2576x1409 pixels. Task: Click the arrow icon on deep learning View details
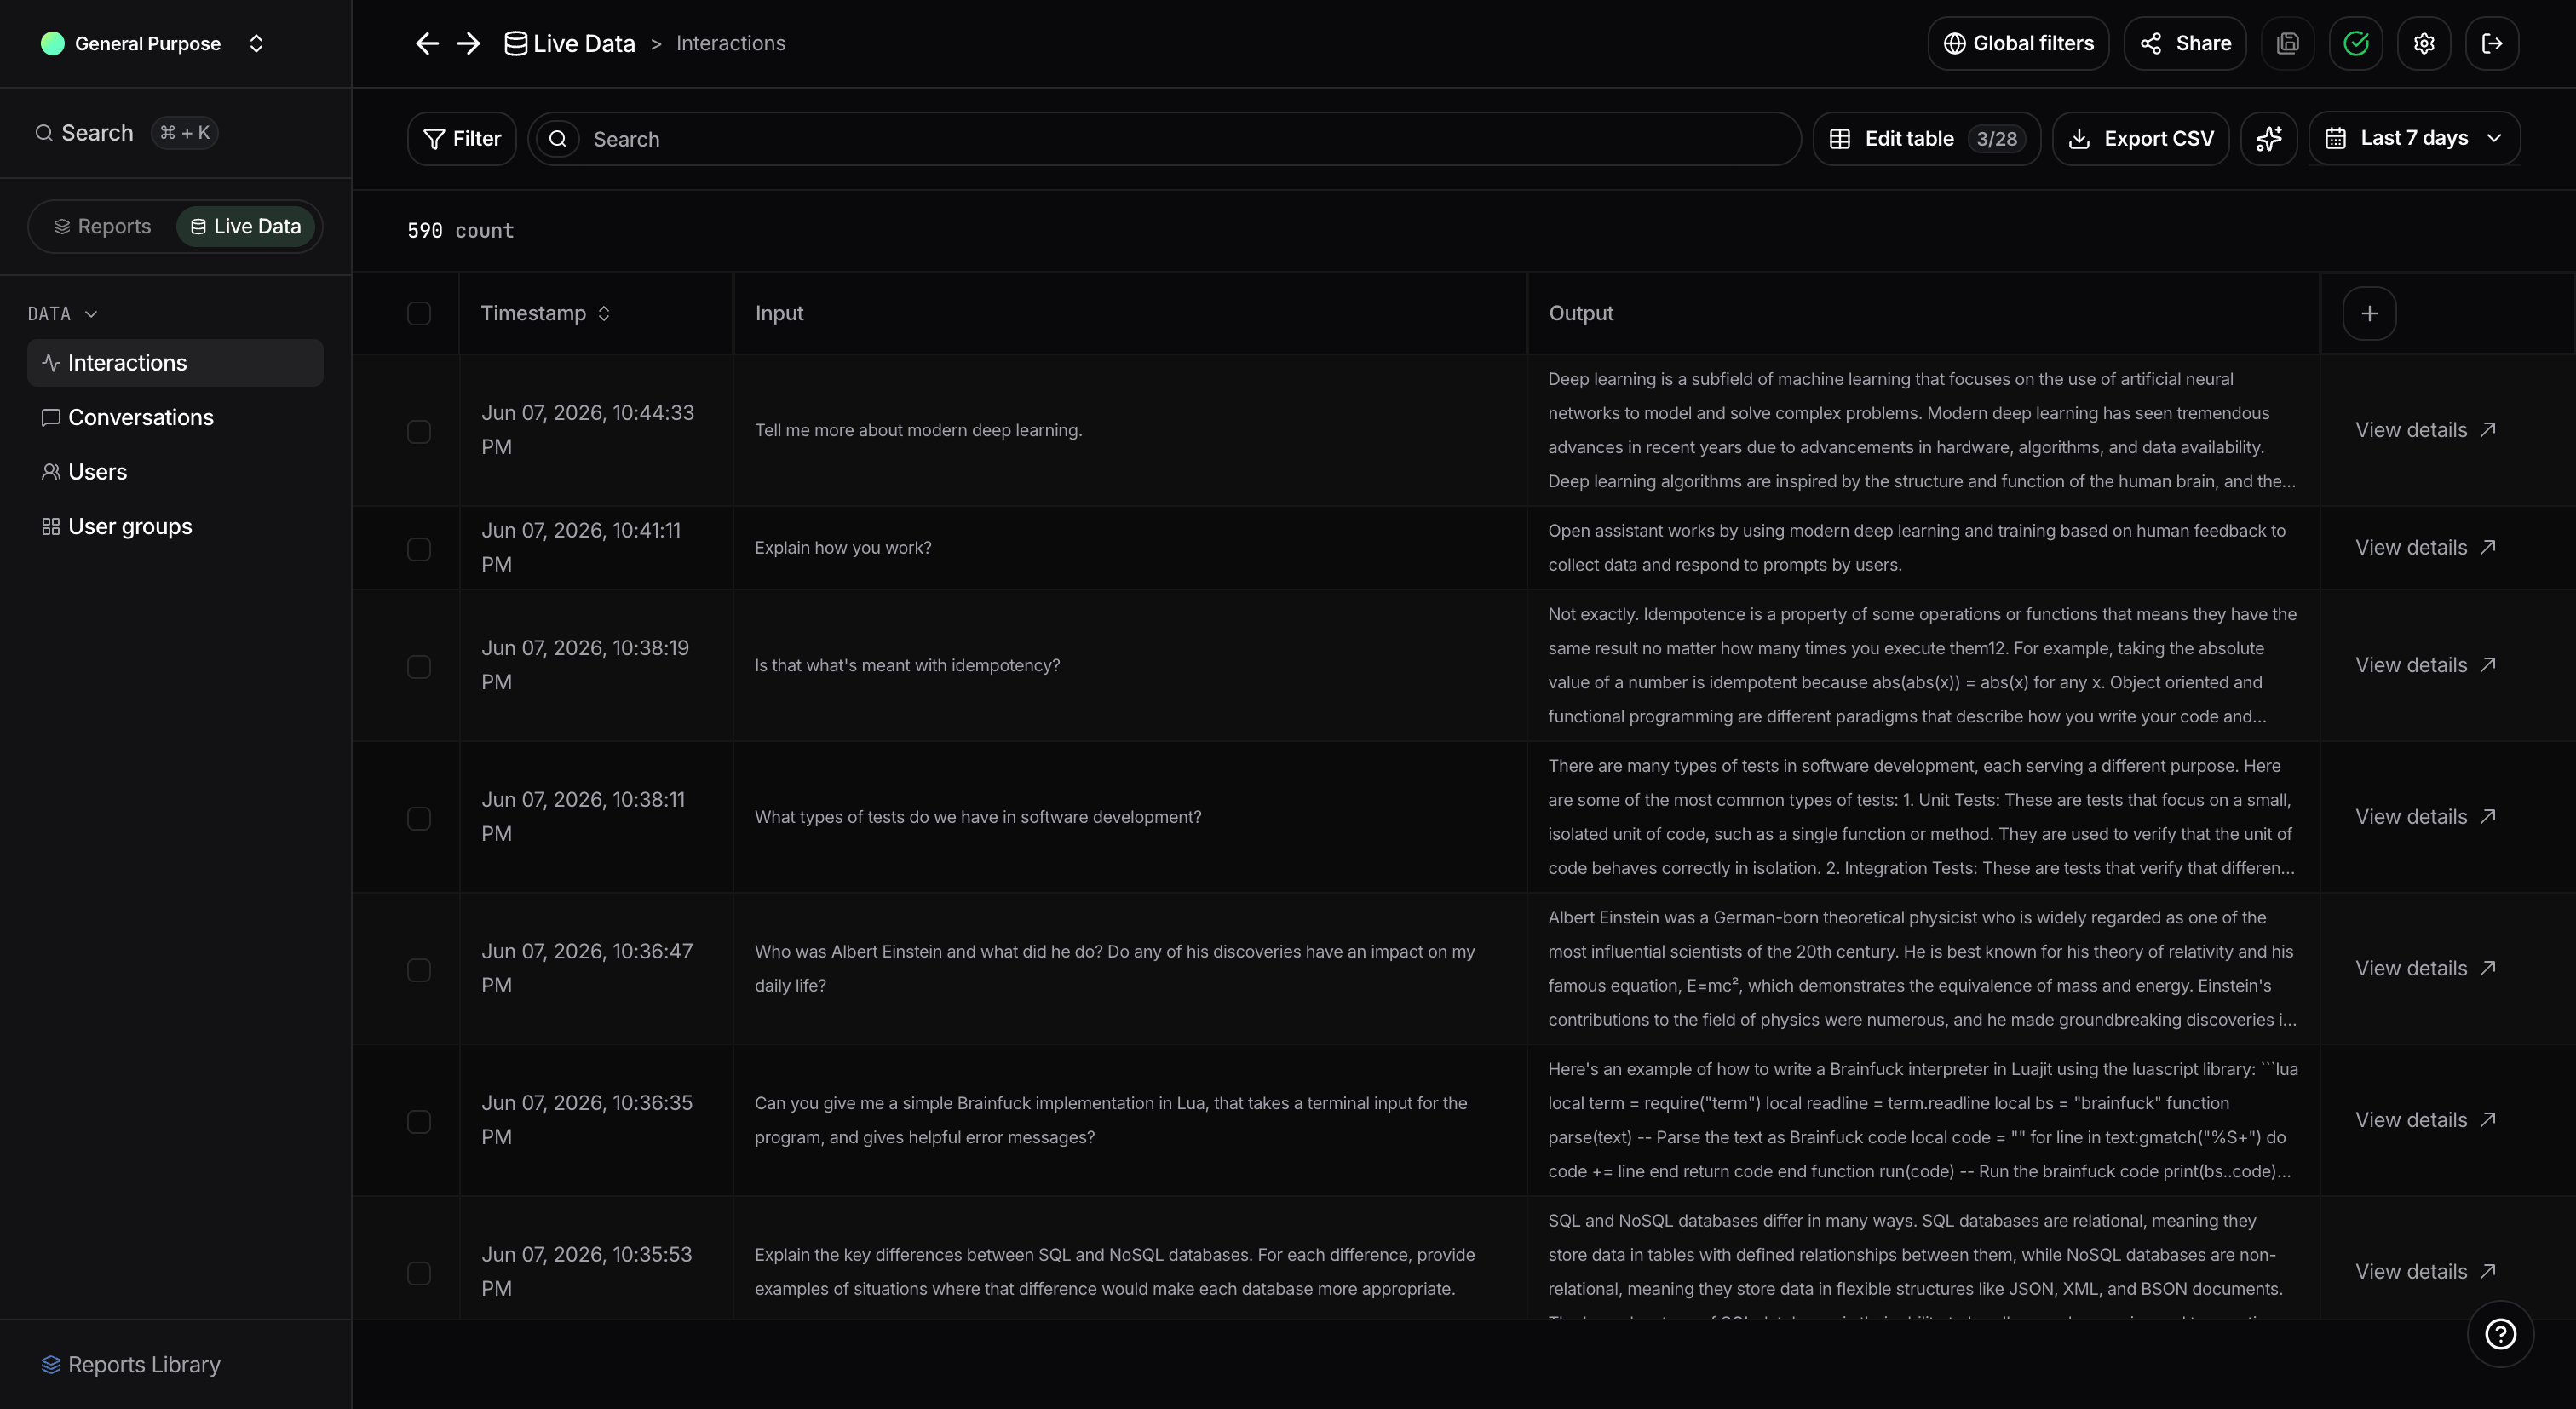(x=2488, y=429)
